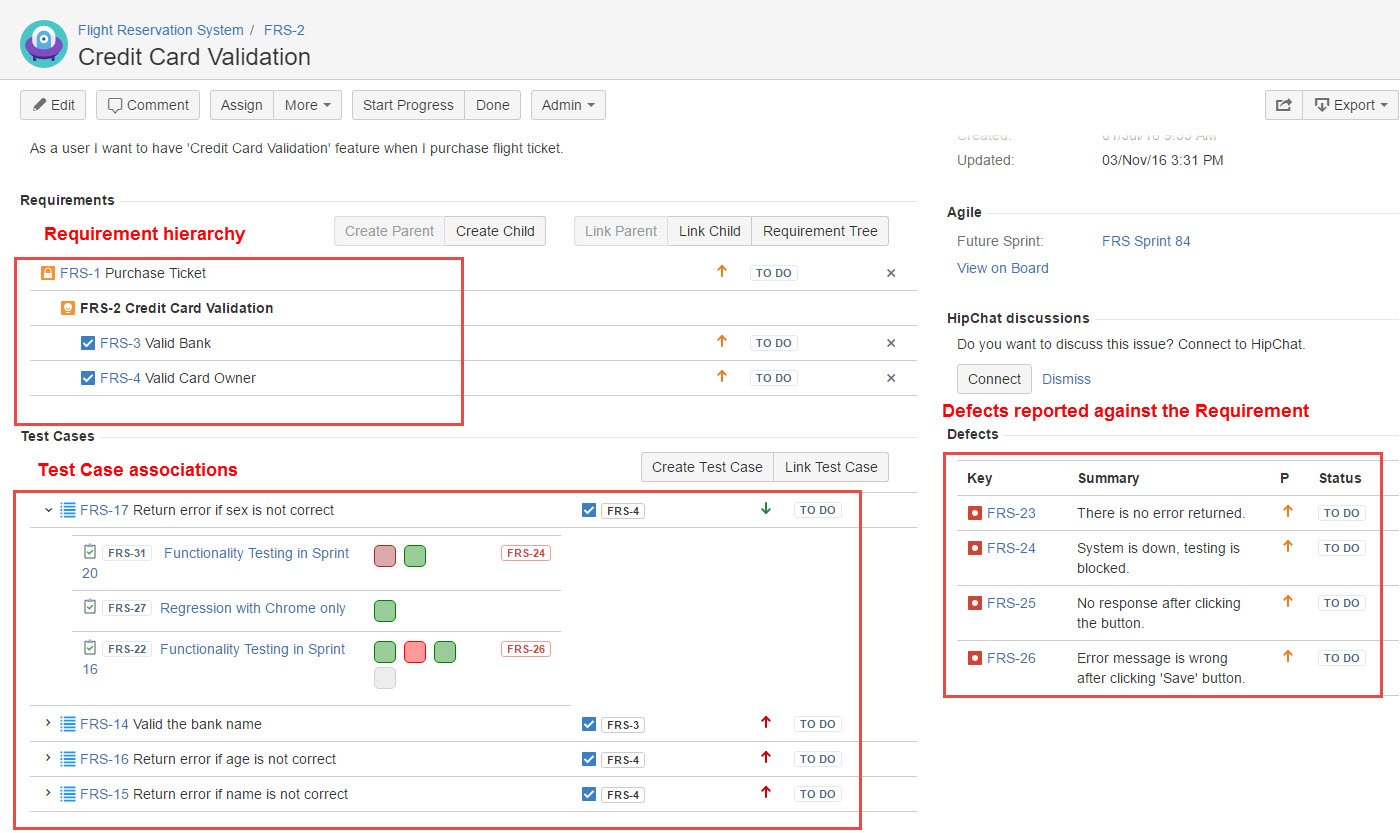The width and height of the screenshot is (1400, 833).
Task: Collapse the FRS-17 test case row
Action: tap(48, 510)
